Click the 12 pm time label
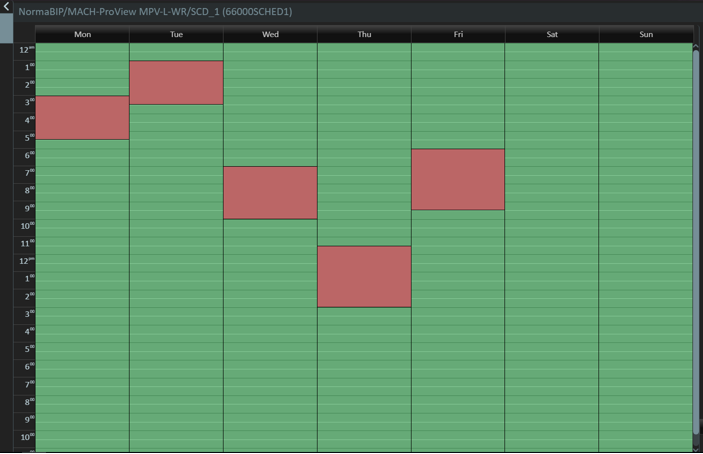703x454 pixels. [24, 262]
